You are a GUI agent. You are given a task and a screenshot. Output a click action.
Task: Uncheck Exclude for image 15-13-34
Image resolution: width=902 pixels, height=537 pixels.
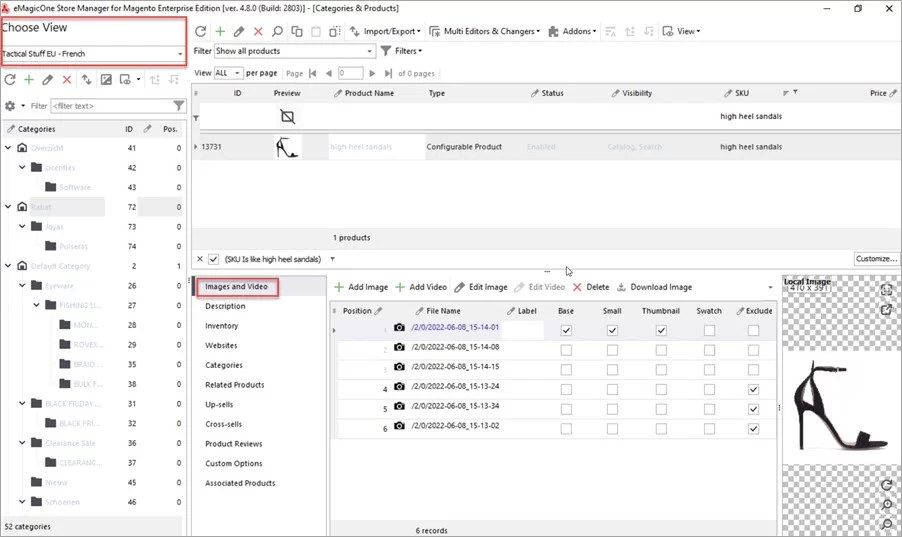tap(754, 409)
